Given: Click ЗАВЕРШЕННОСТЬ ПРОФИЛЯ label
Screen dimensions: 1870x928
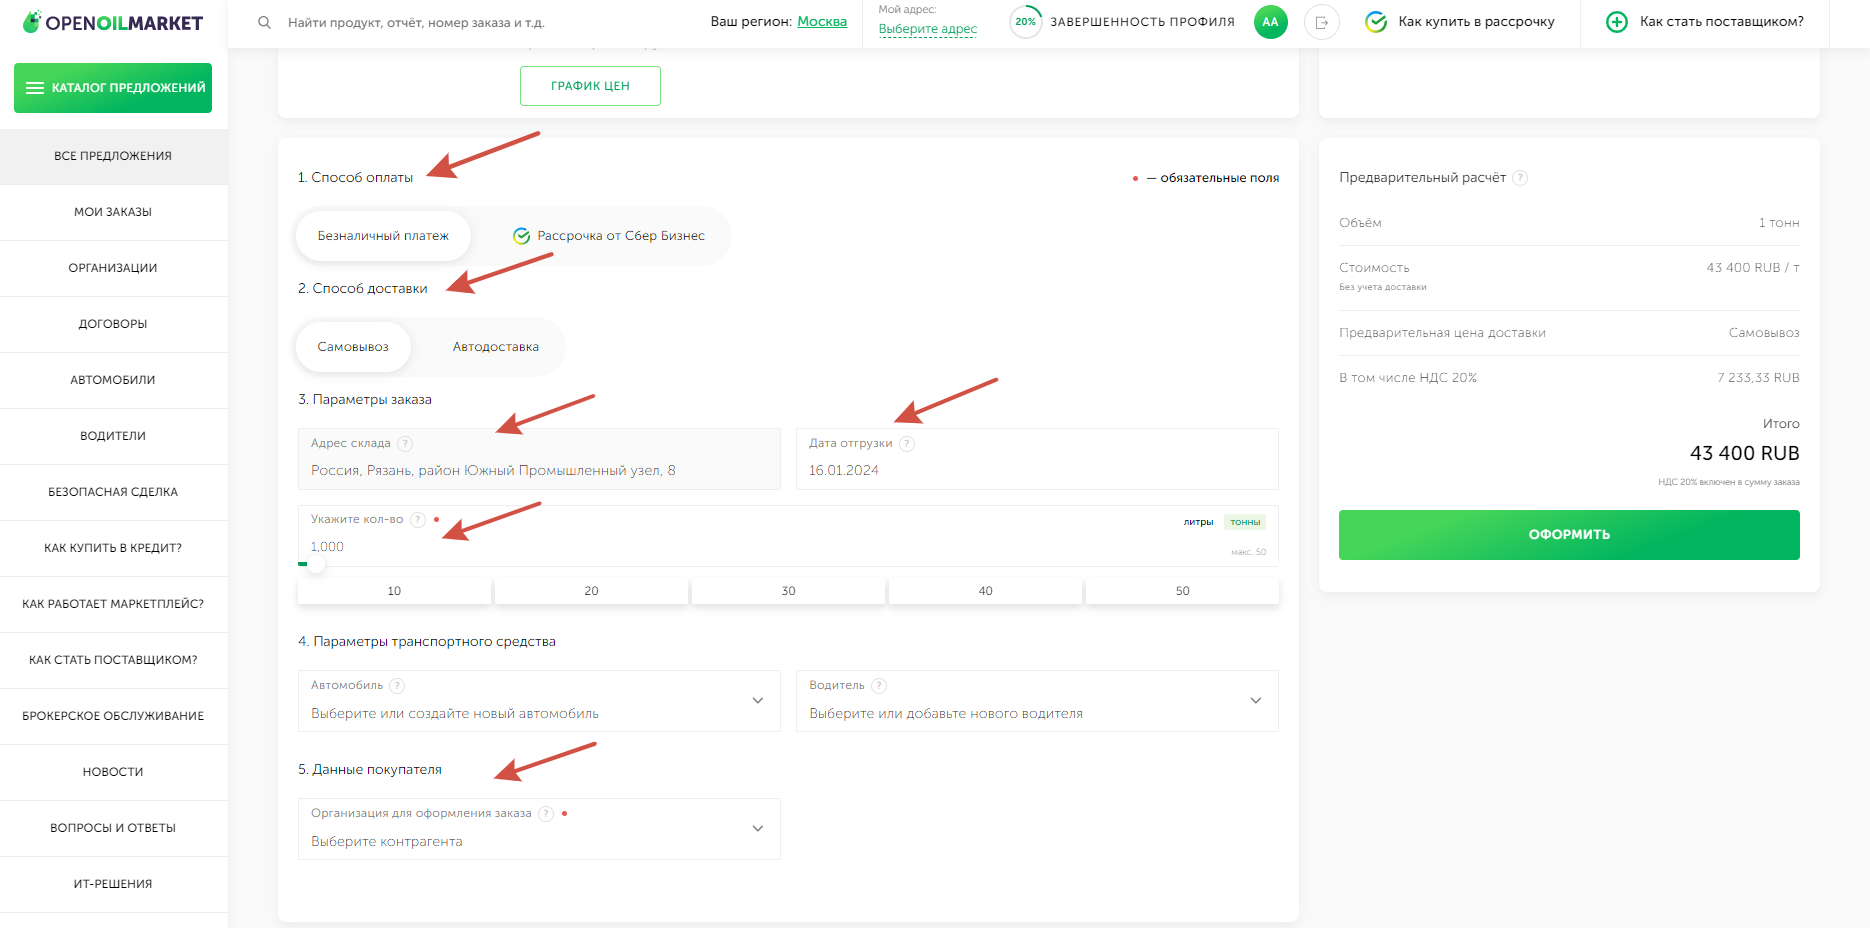Looking at the screenshot, I should 1142,22.
